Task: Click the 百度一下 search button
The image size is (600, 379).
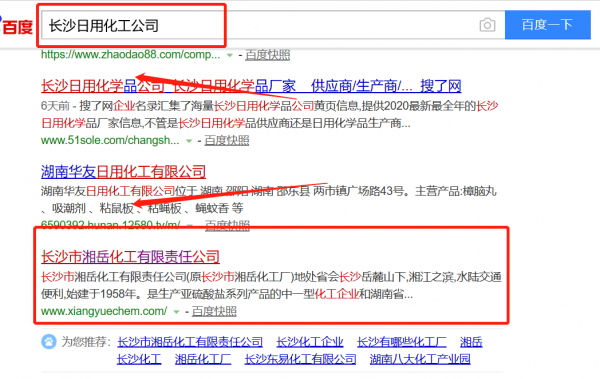Action: 548,25
